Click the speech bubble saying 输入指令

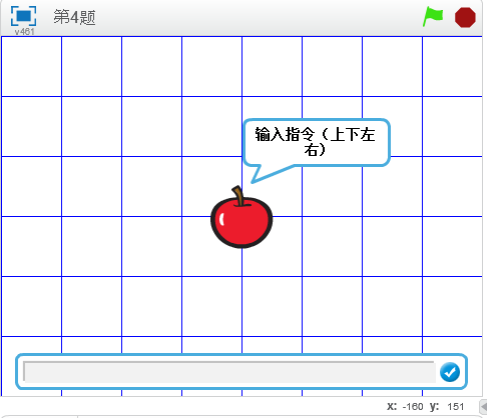click(x=316, y=142)
